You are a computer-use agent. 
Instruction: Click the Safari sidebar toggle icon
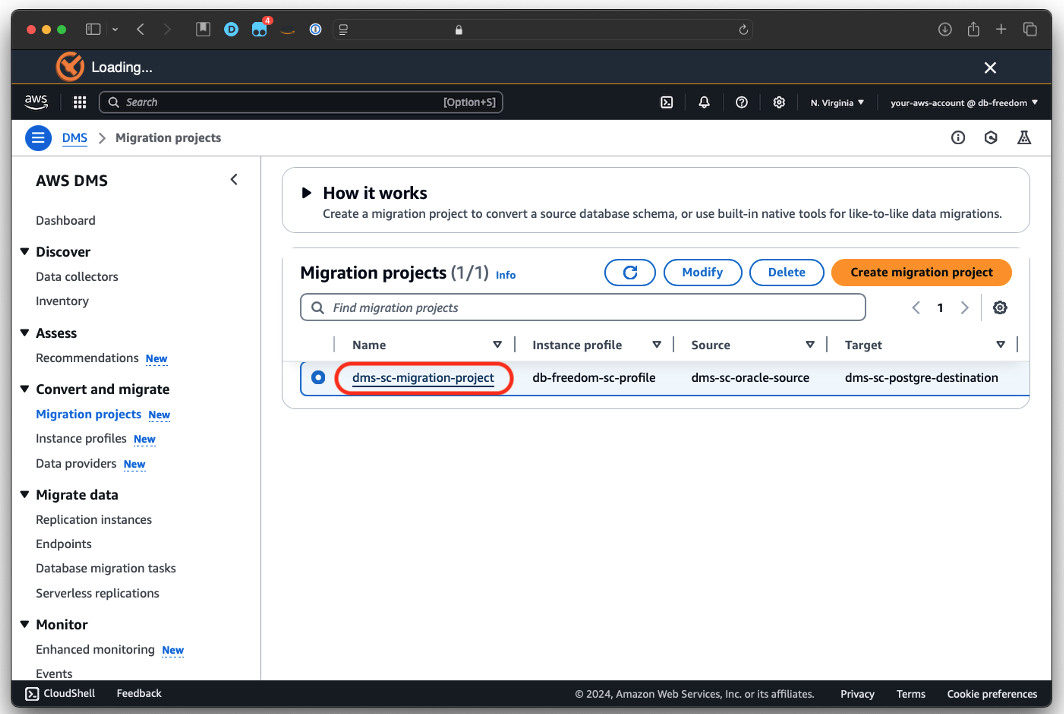click(93, 29)
